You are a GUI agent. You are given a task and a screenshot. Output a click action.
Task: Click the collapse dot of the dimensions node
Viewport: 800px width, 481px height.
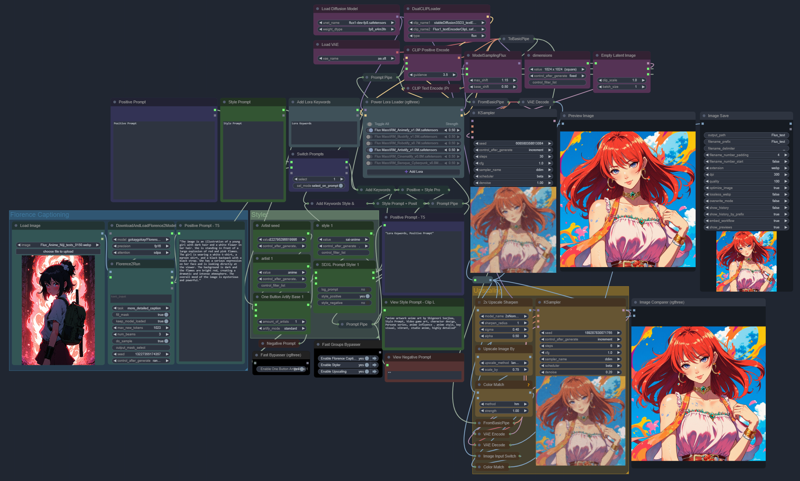click(x=528, y=55)
